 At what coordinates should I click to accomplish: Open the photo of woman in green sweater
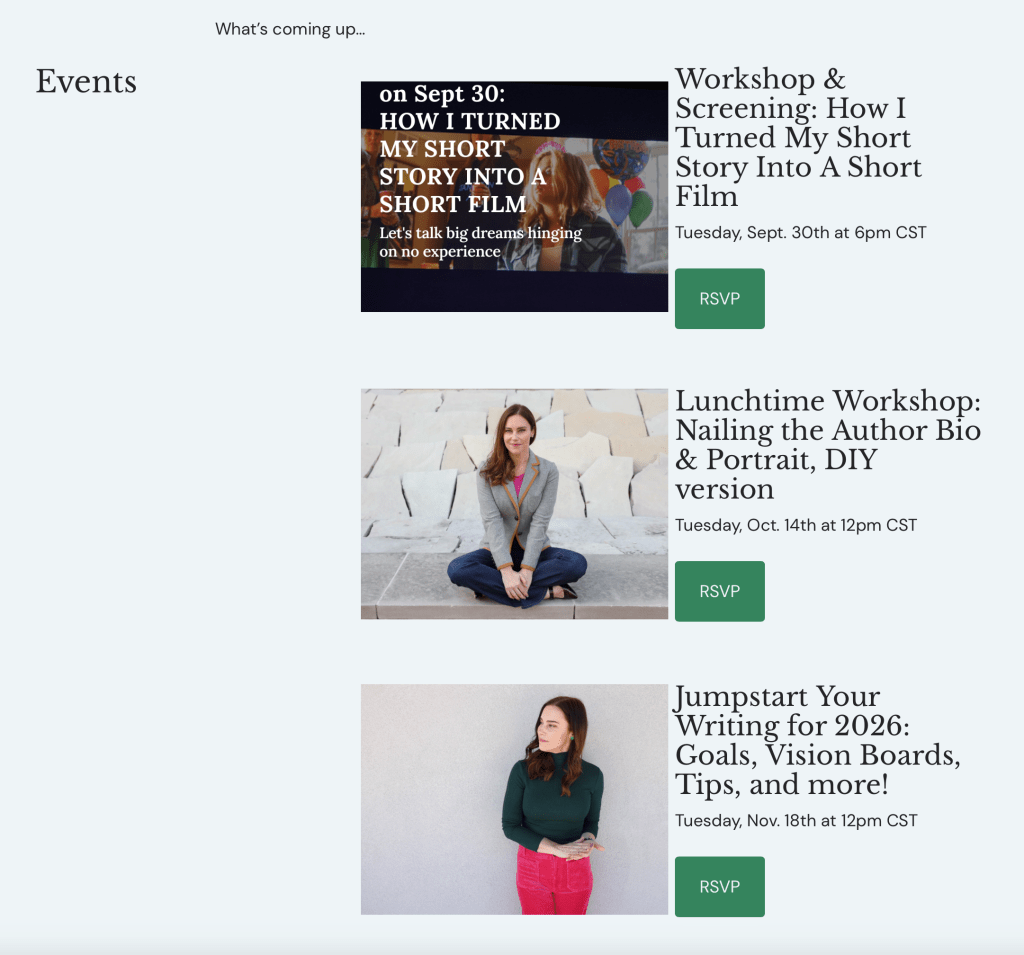click(x=514, y=799)
